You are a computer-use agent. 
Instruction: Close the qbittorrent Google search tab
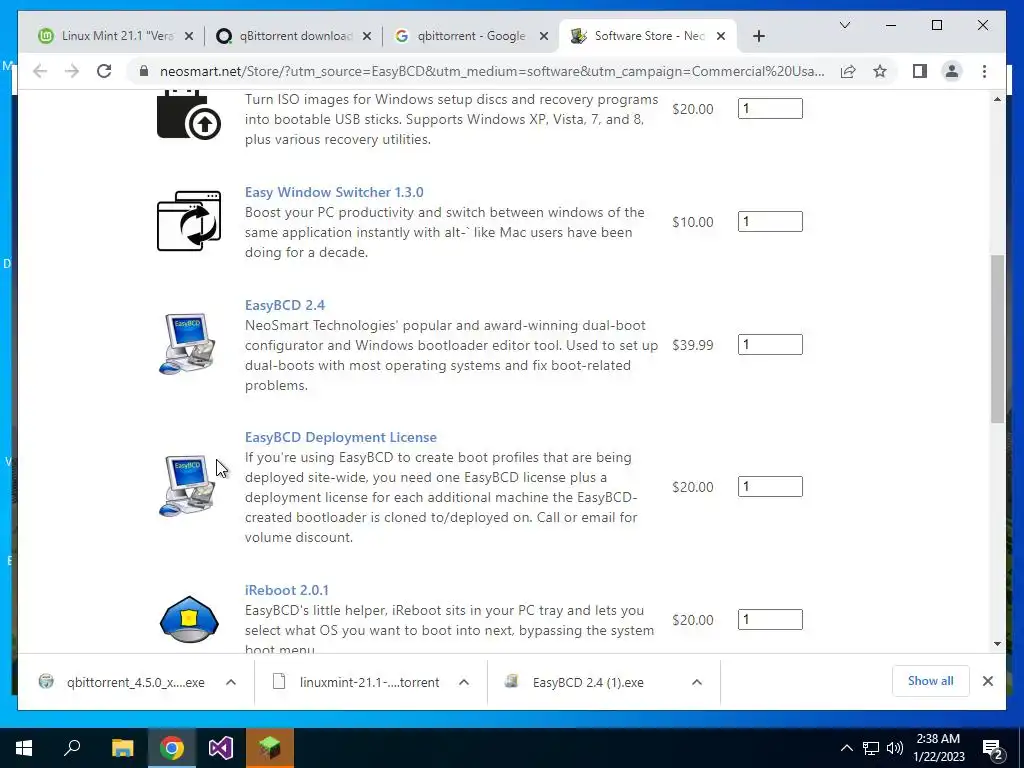(543, 36)
